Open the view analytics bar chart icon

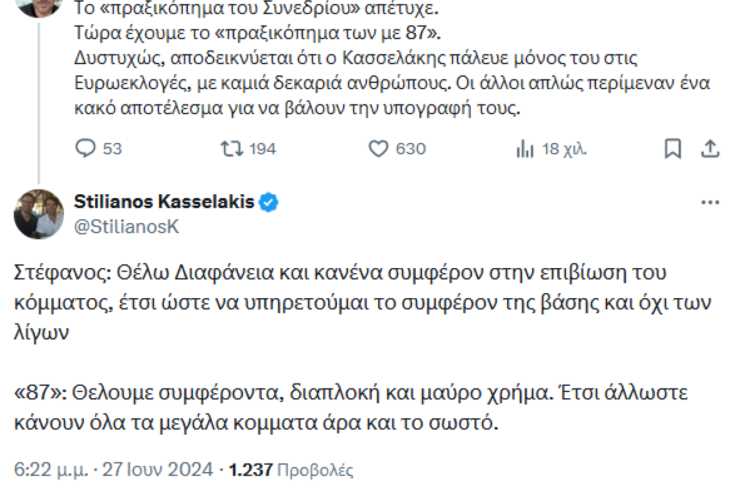click(524, 149)
